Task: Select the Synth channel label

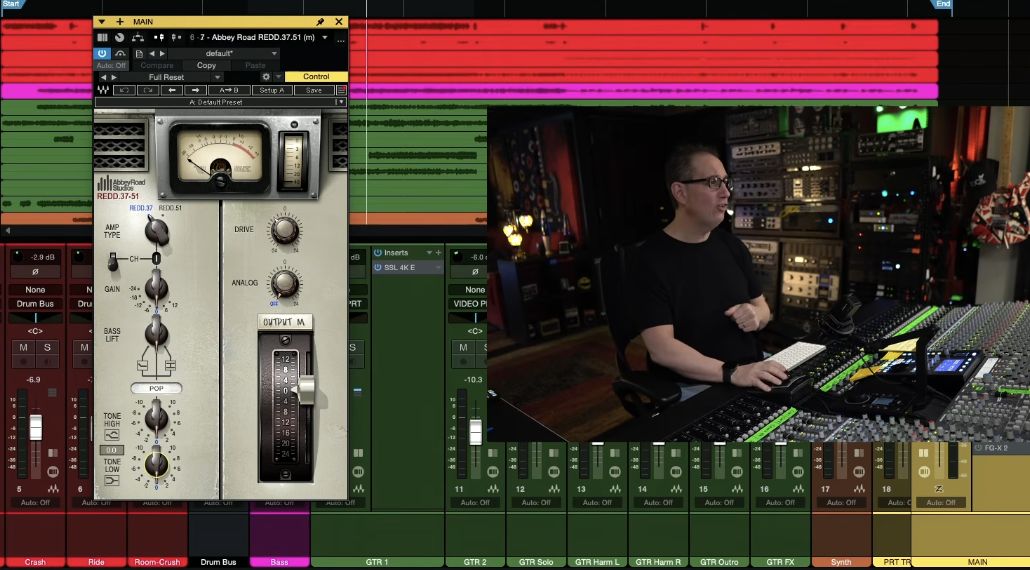Action: (x=841, y=563)
